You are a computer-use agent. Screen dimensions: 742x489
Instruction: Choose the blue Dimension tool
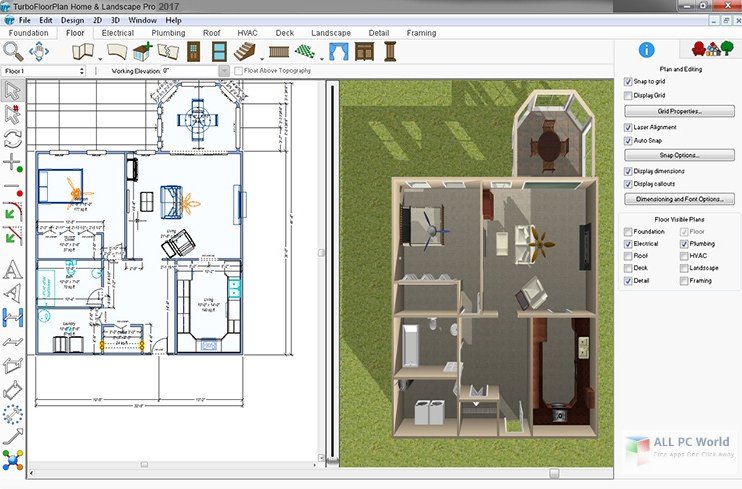(12, 318)
